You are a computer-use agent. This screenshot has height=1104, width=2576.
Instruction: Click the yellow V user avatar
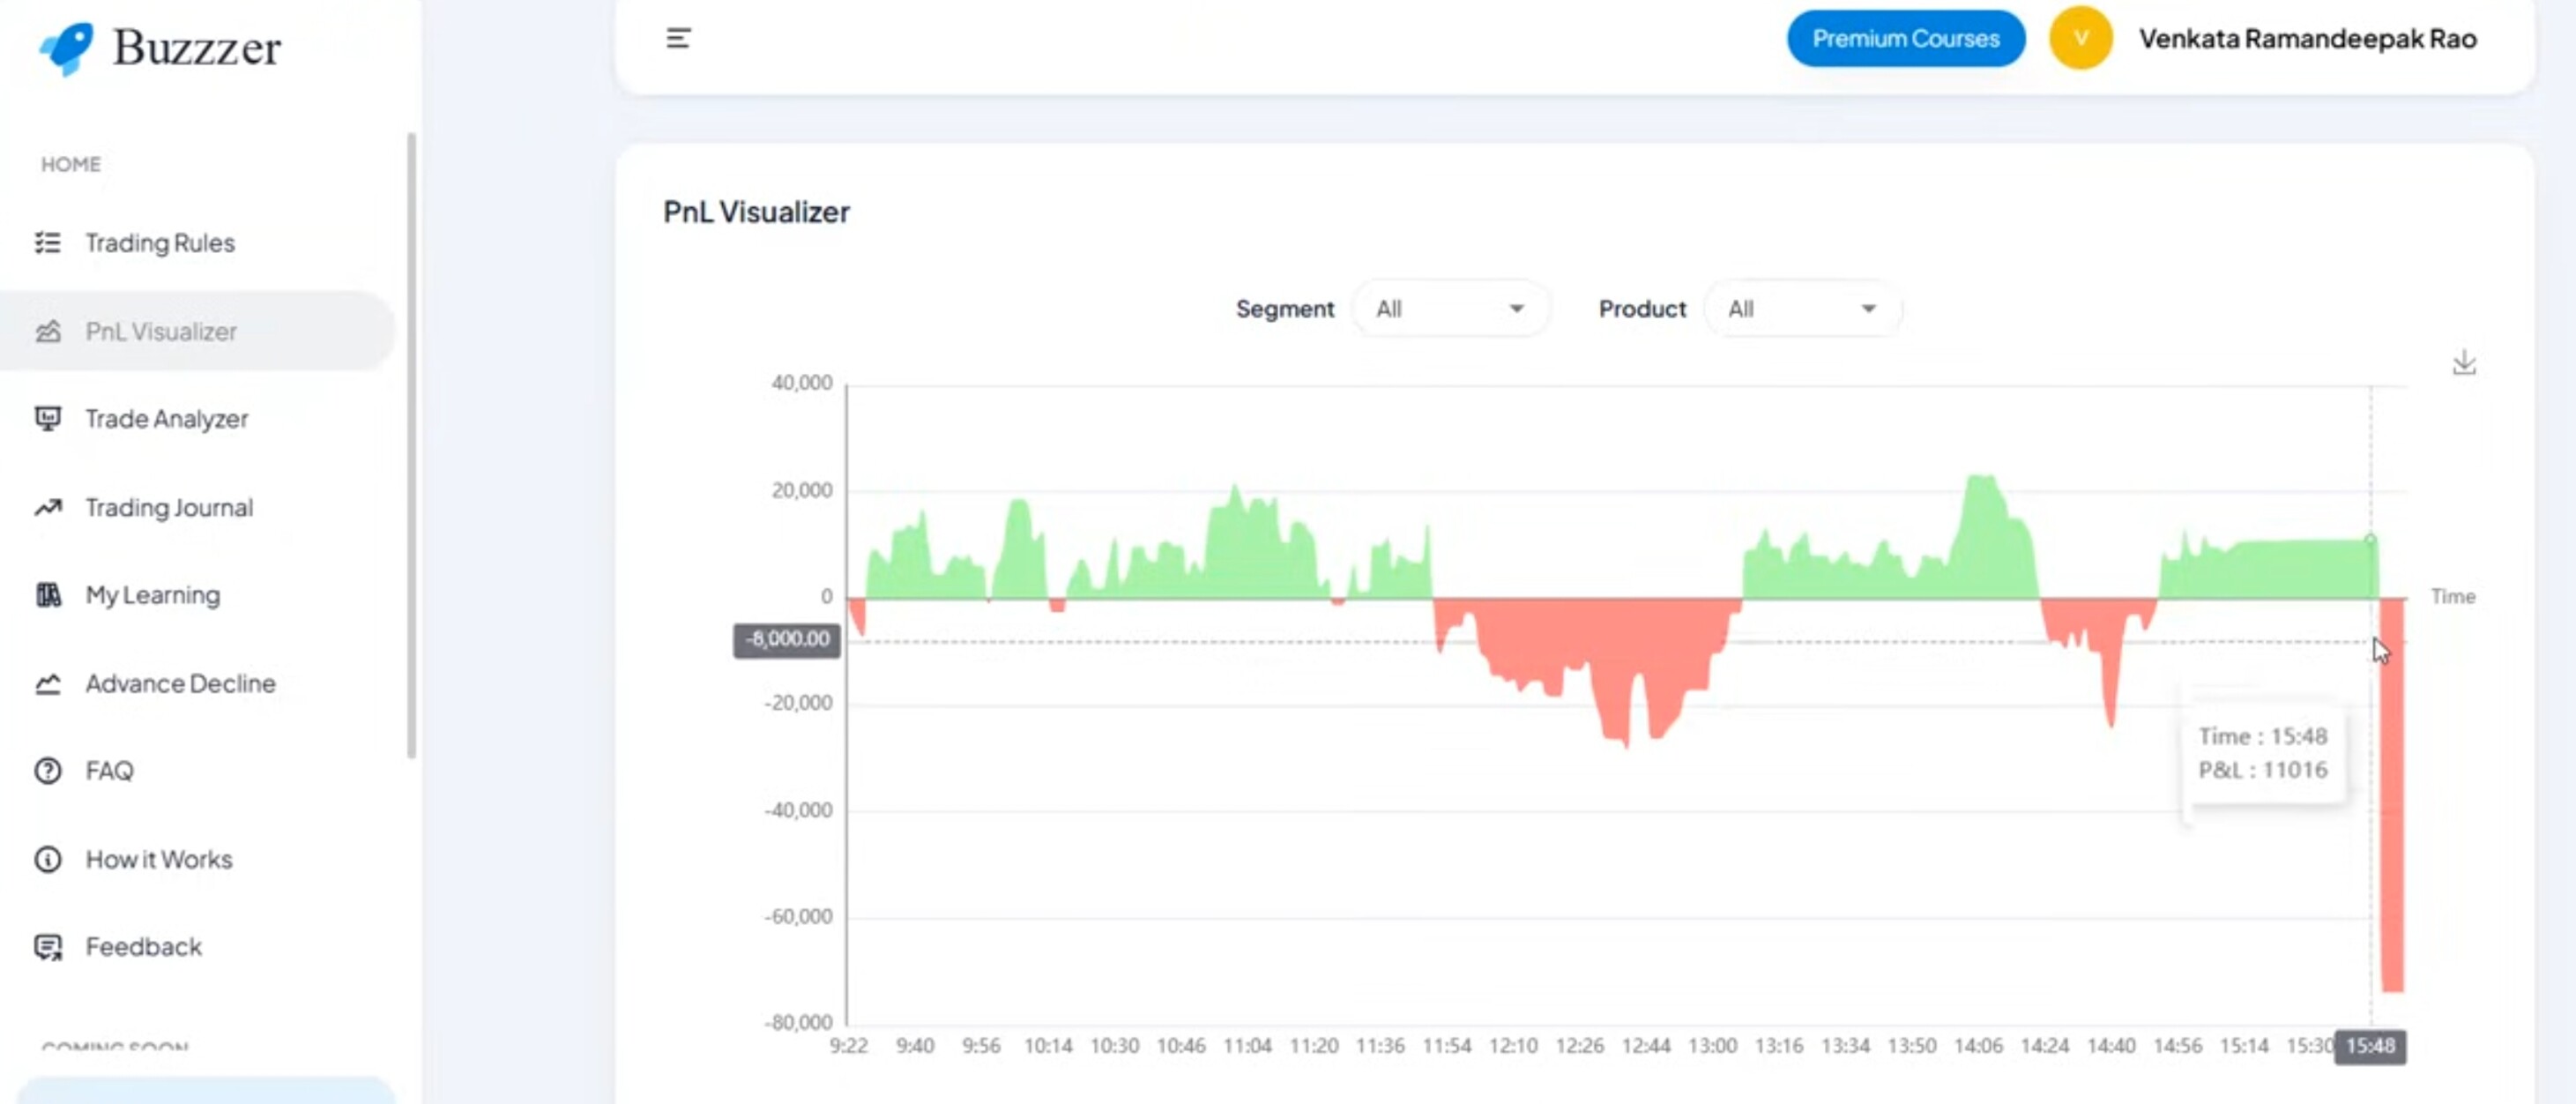[x=2080, y=38]
